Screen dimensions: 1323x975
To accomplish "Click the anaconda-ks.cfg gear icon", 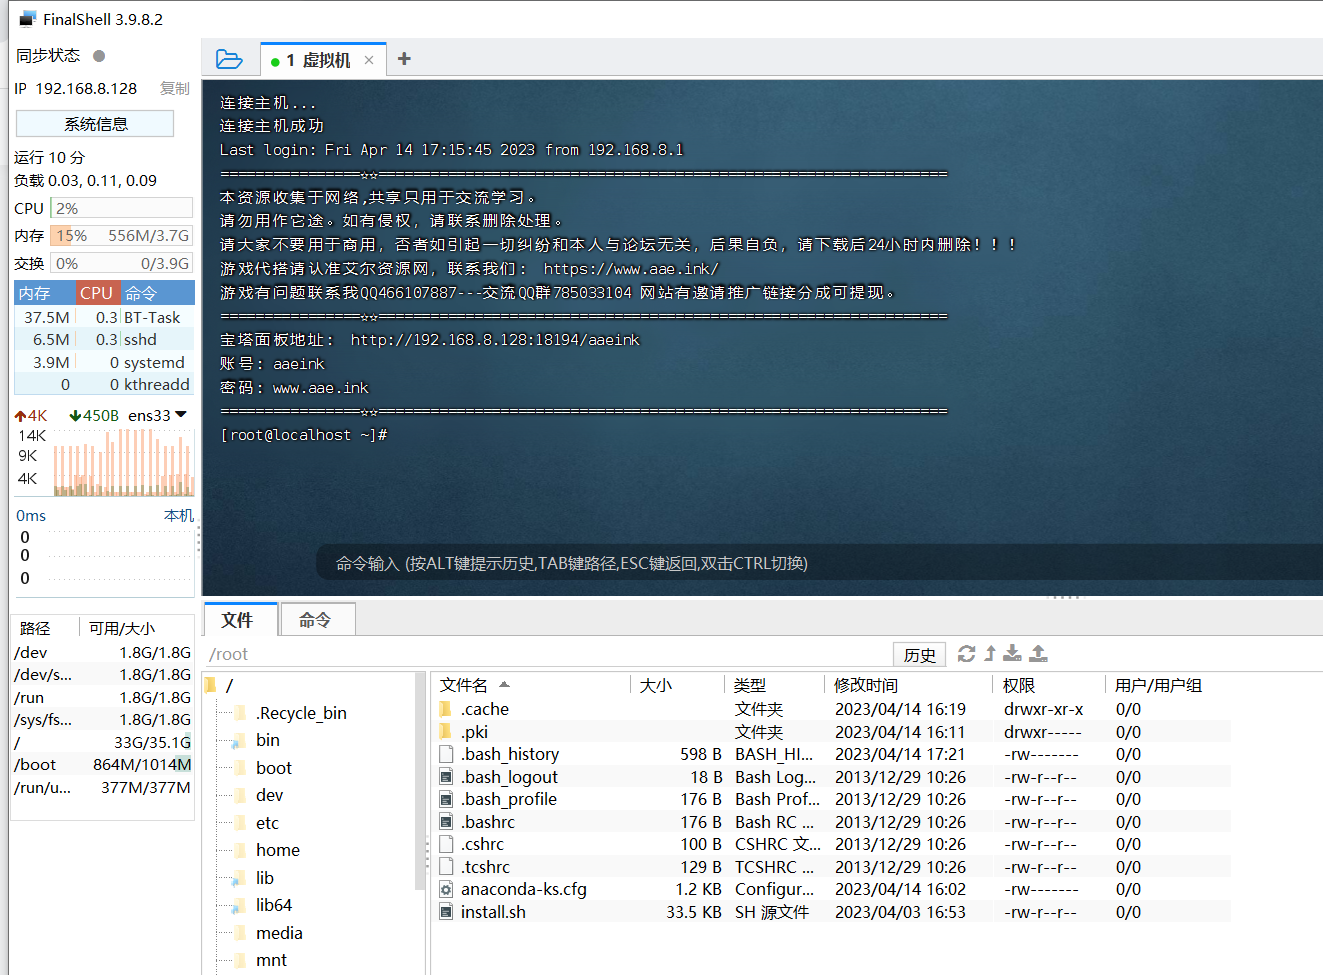I will coord(446,889).
